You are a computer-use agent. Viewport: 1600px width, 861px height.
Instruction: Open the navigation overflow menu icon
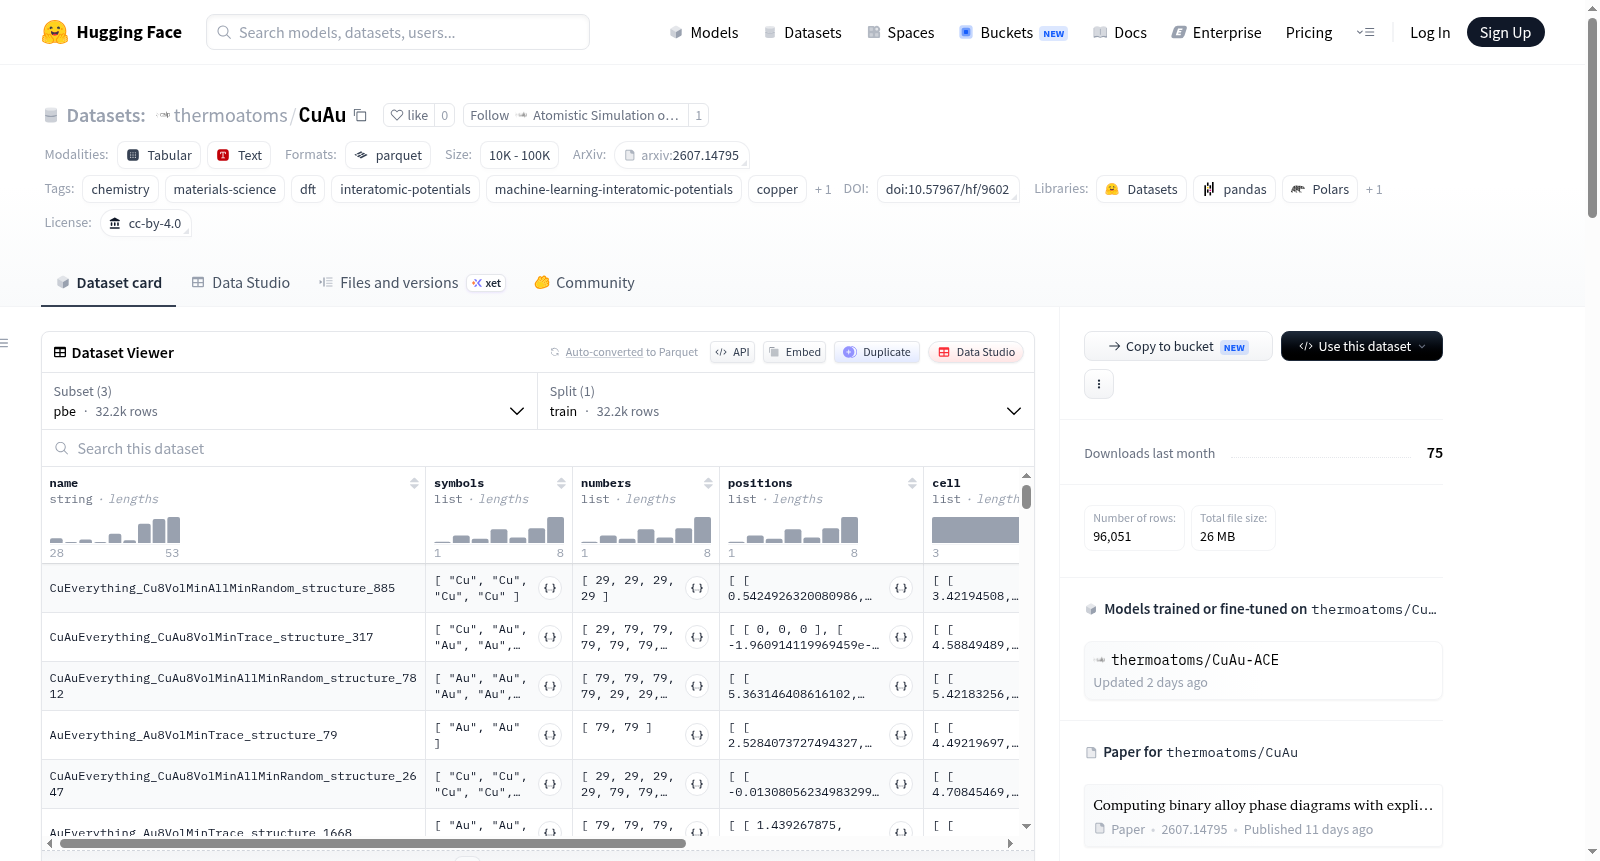click(1365, 32)
